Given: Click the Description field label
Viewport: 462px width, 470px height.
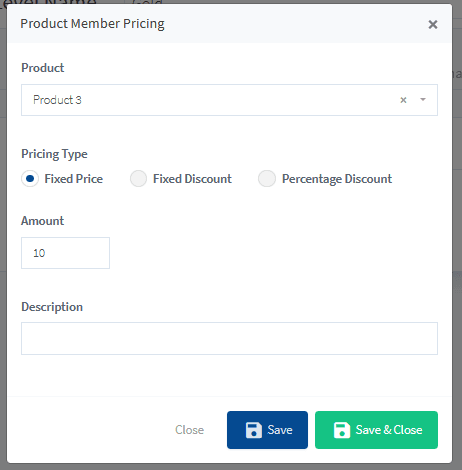Looking at the screenshot, I should point(52,307).
